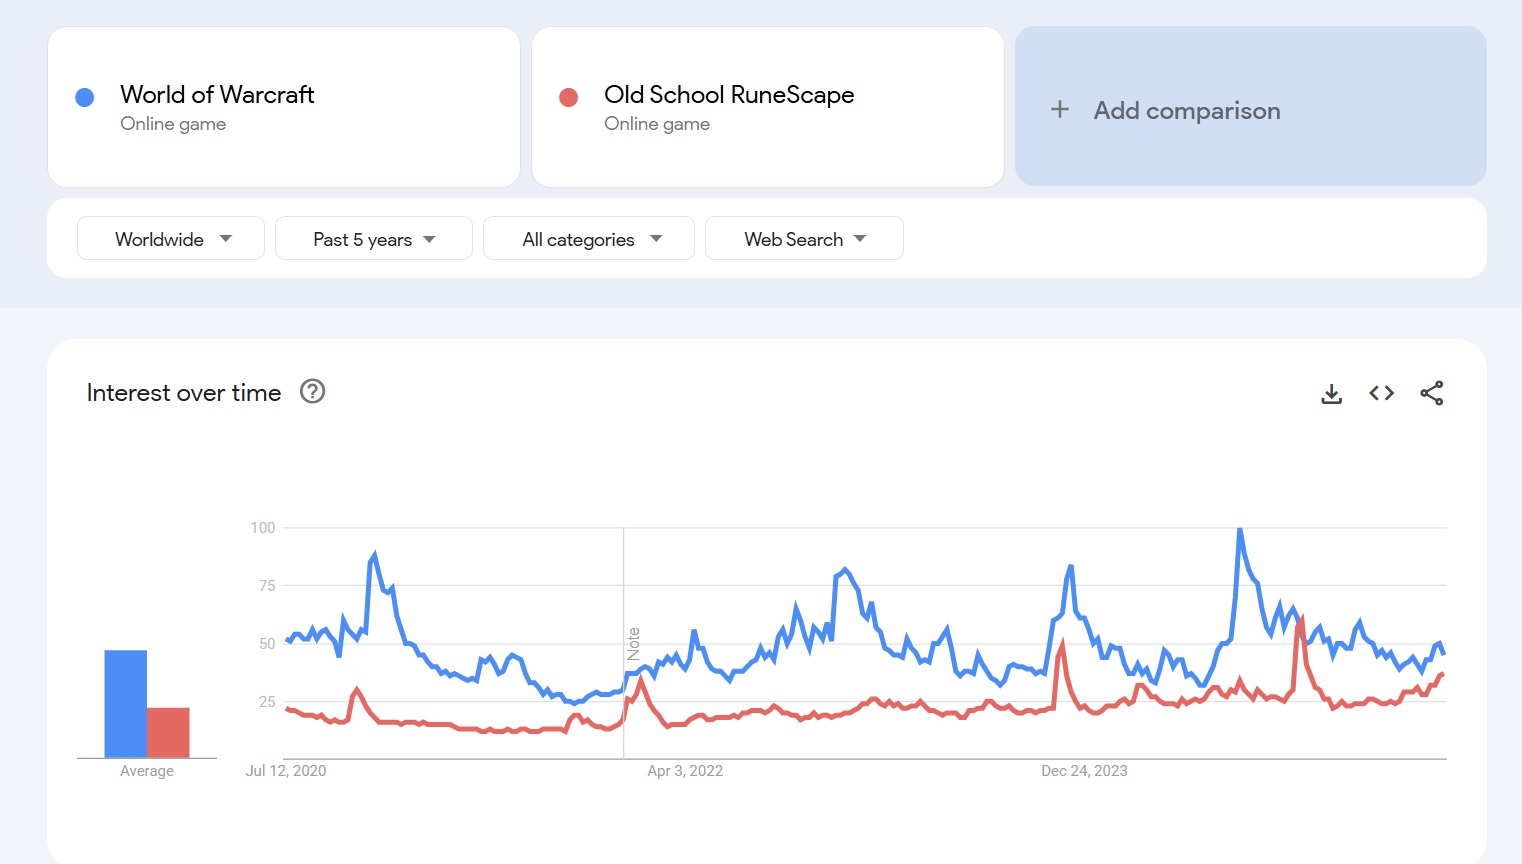
Task: Click "Online game" under World of Warcraft
Action: [x=173, y=124]
